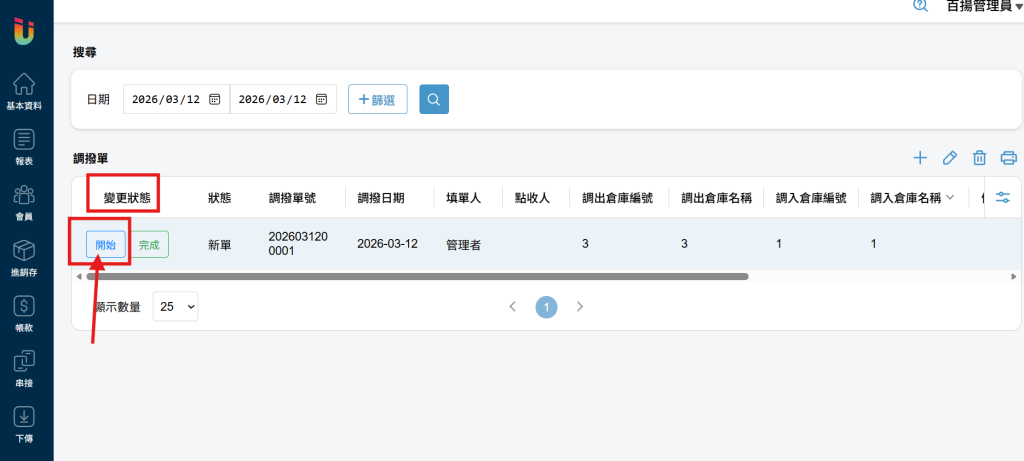Open the 帳款 sidebar menu
The image size is (1024, 461).
coord(25,313)
